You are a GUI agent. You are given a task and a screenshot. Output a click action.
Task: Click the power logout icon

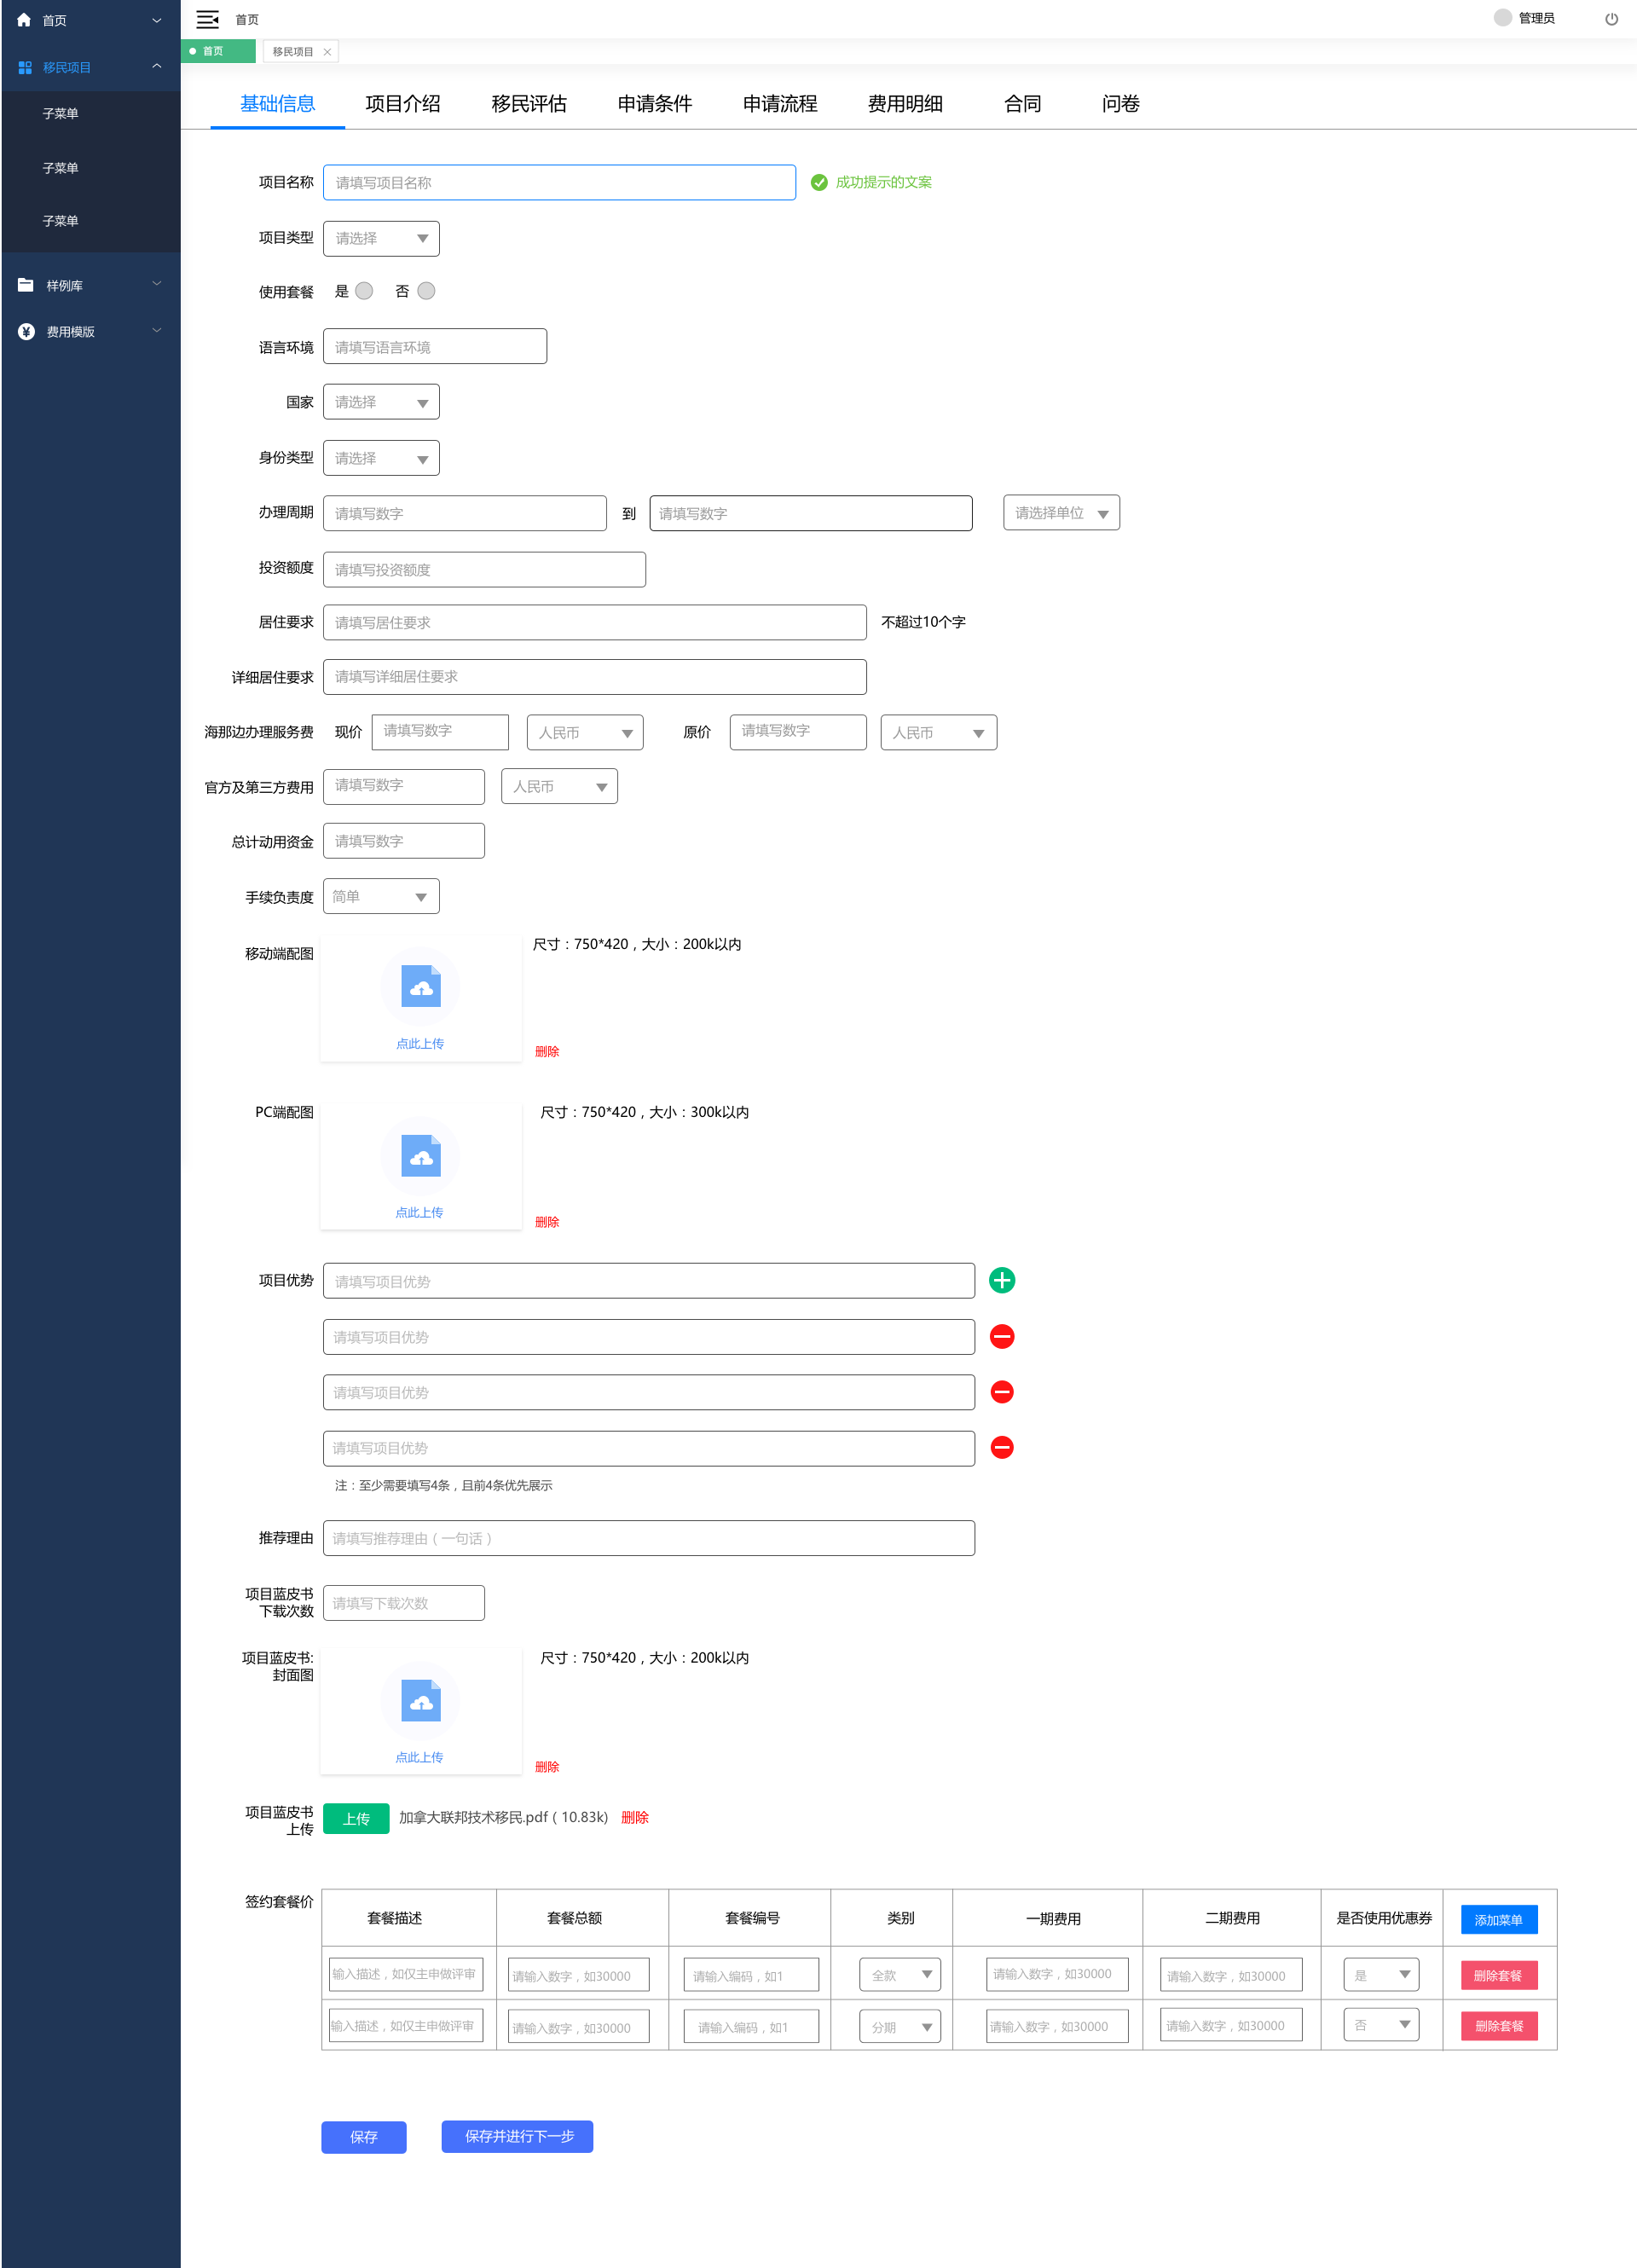coord(1611,19)
